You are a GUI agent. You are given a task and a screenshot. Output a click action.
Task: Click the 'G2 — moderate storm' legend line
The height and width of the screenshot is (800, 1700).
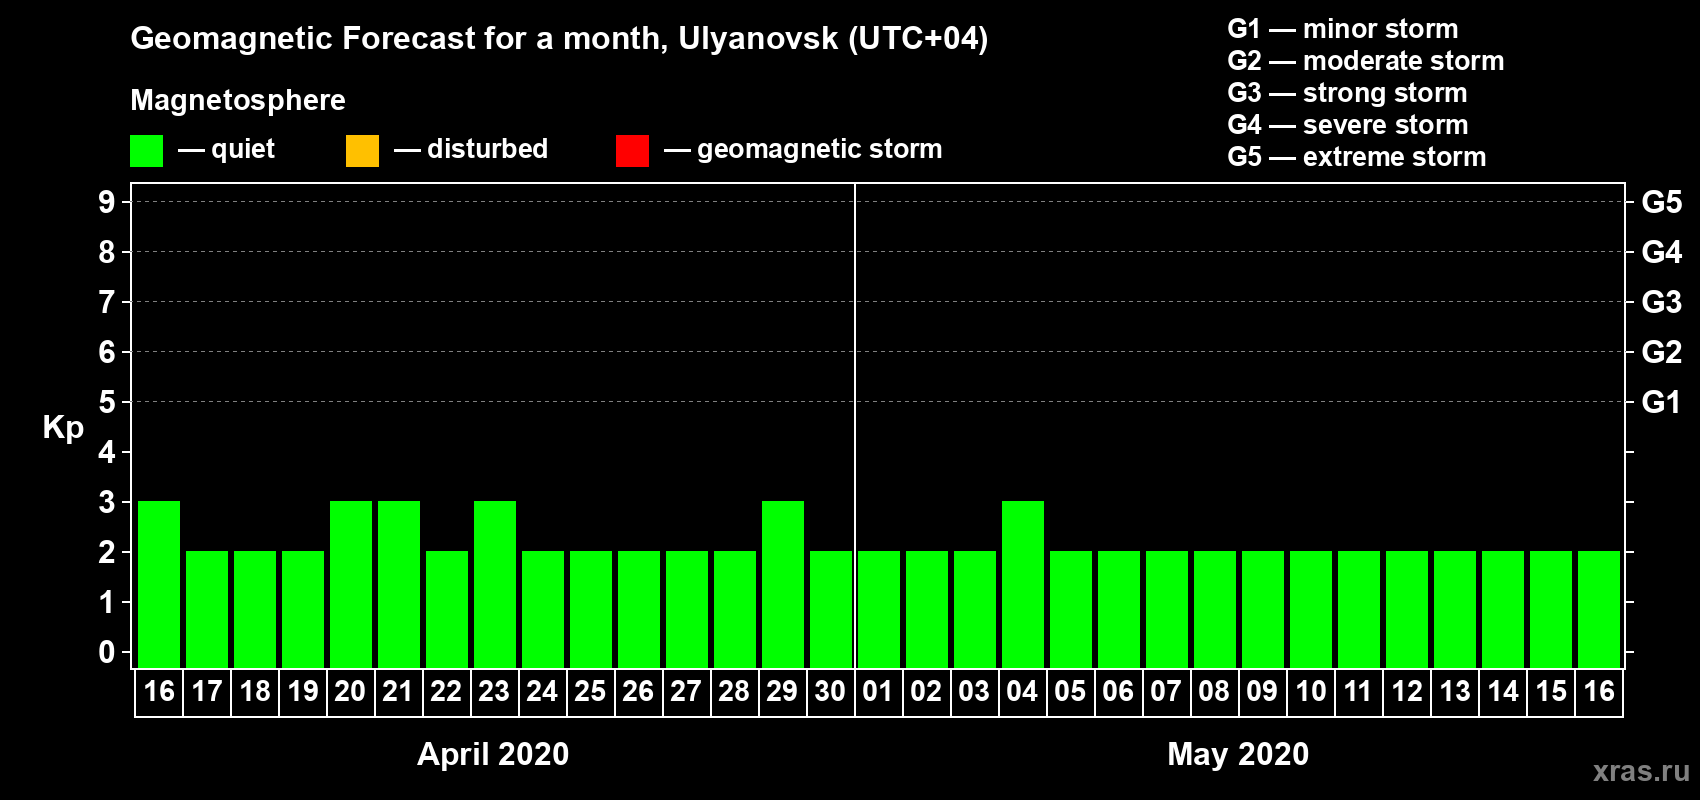[1365, 61]
